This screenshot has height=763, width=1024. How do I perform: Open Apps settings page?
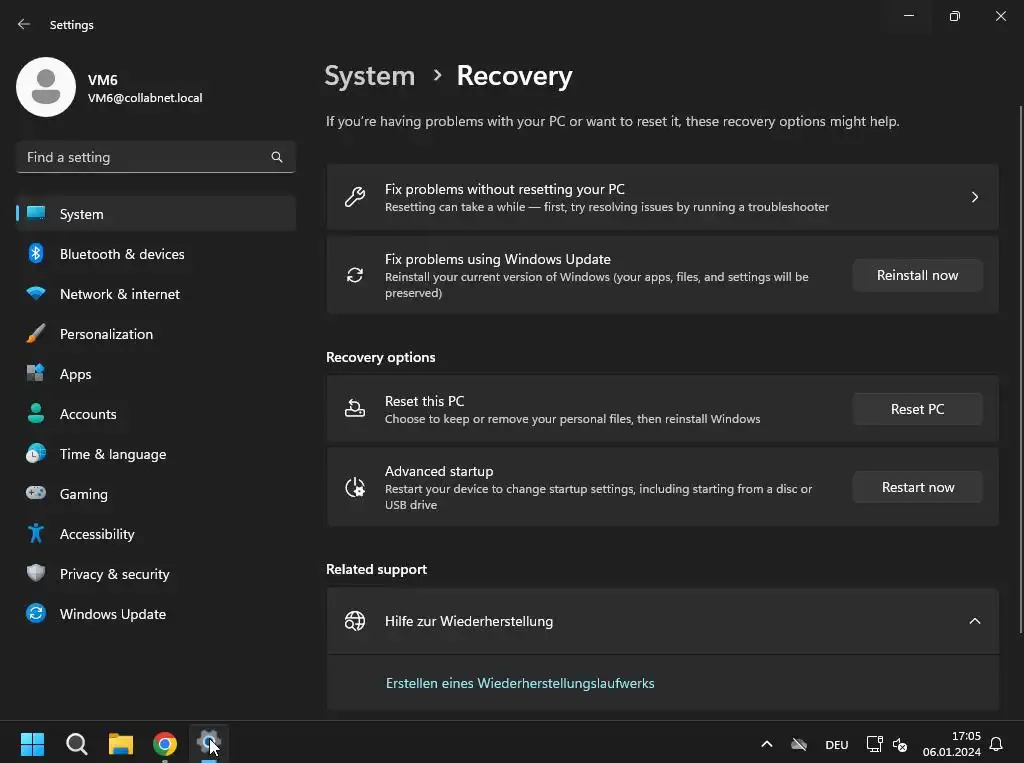[156, 374]
